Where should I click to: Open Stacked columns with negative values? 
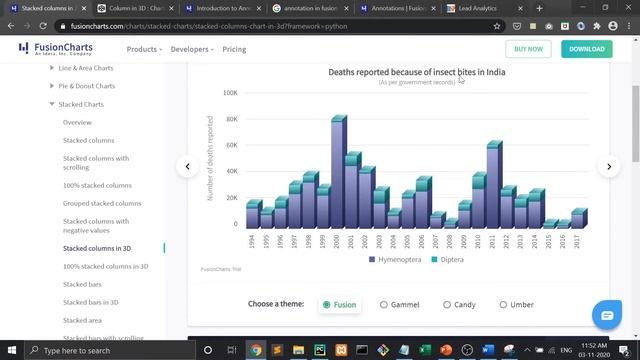(x=96, y=226)
